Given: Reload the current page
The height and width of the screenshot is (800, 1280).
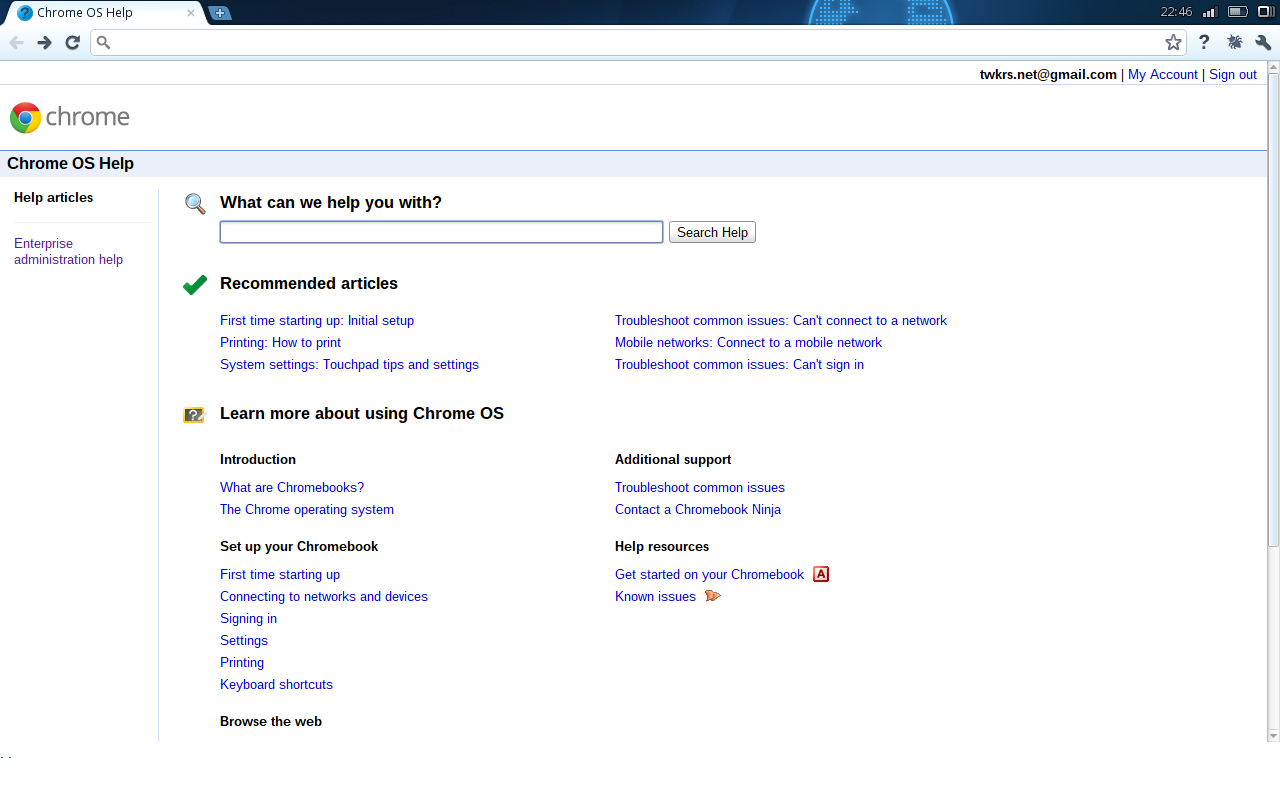Looking at the screenshot, I should pos(72,42).
